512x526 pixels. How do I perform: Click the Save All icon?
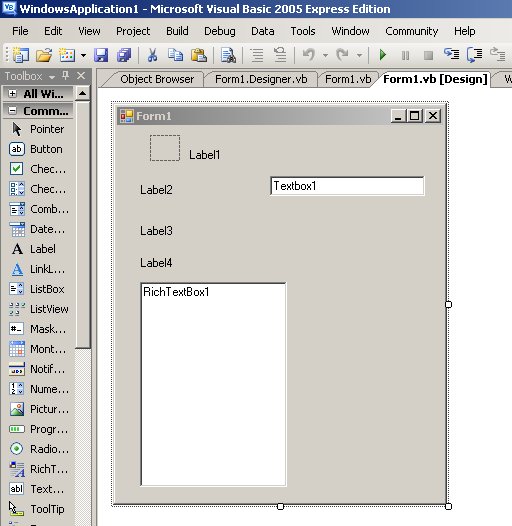click(124, 55)
